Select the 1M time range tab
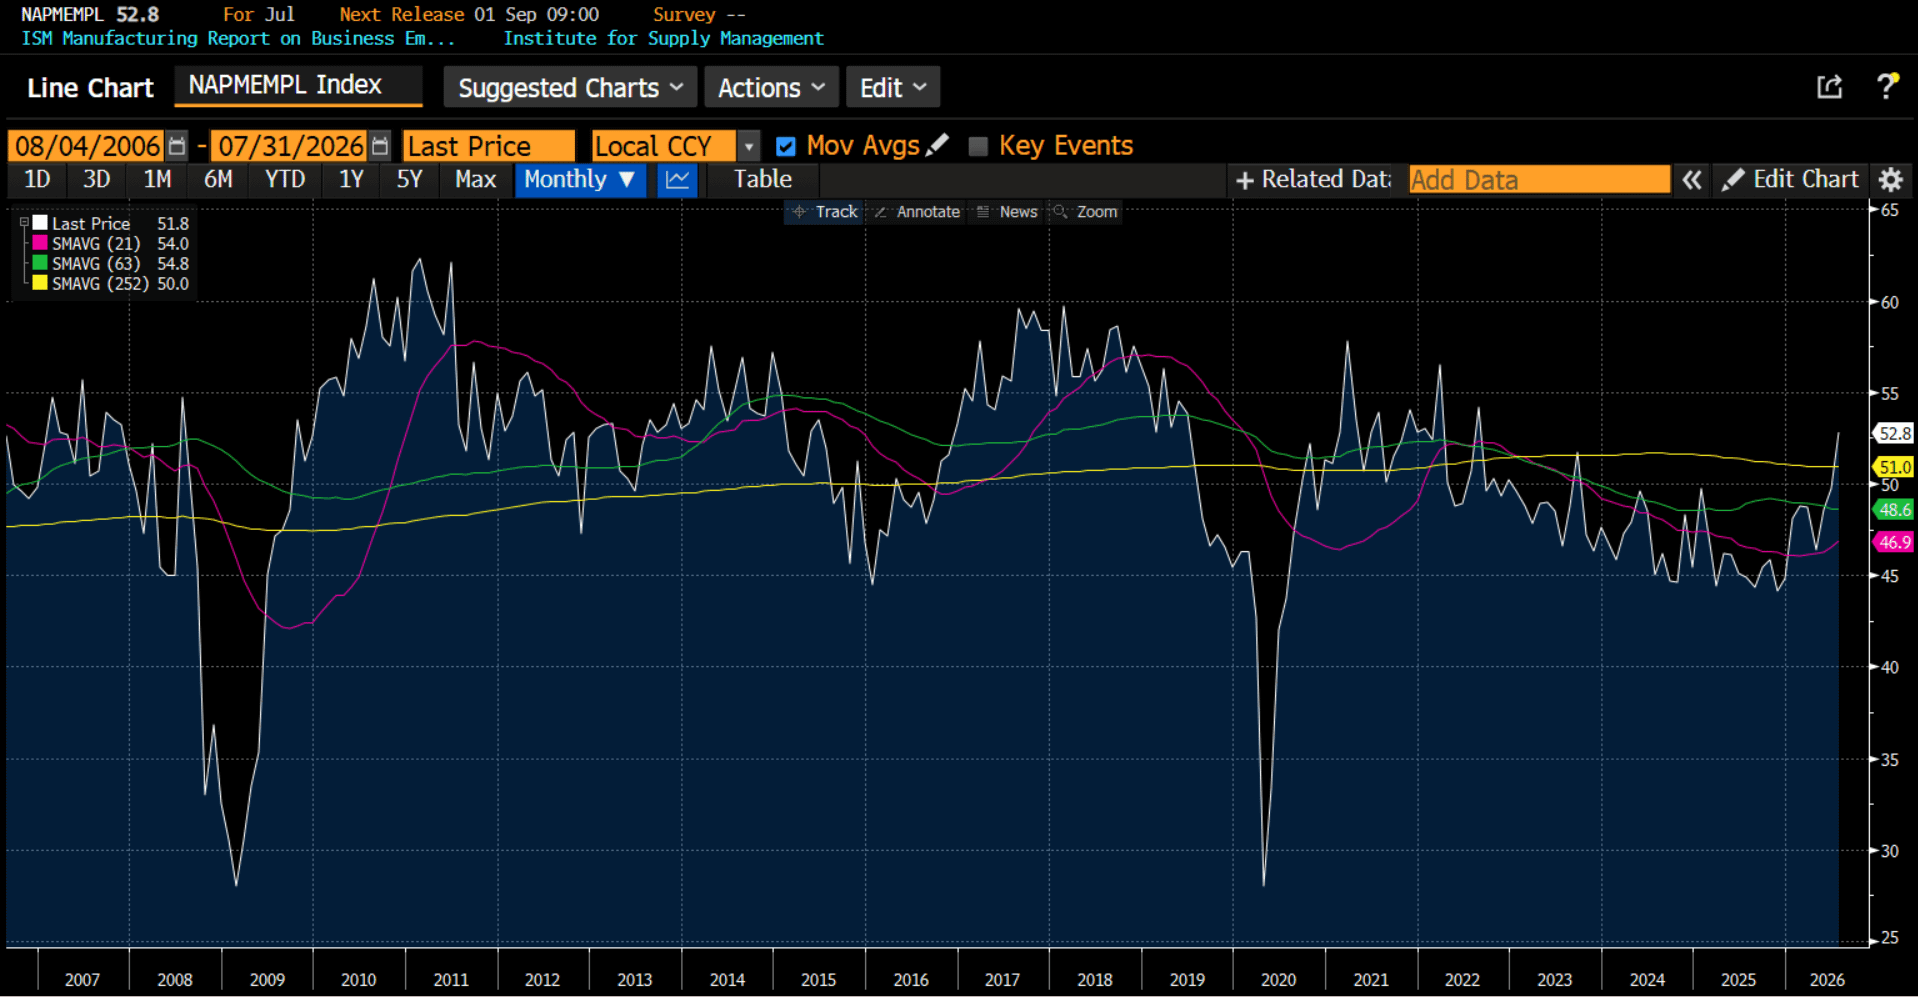 tap(157, 180)
